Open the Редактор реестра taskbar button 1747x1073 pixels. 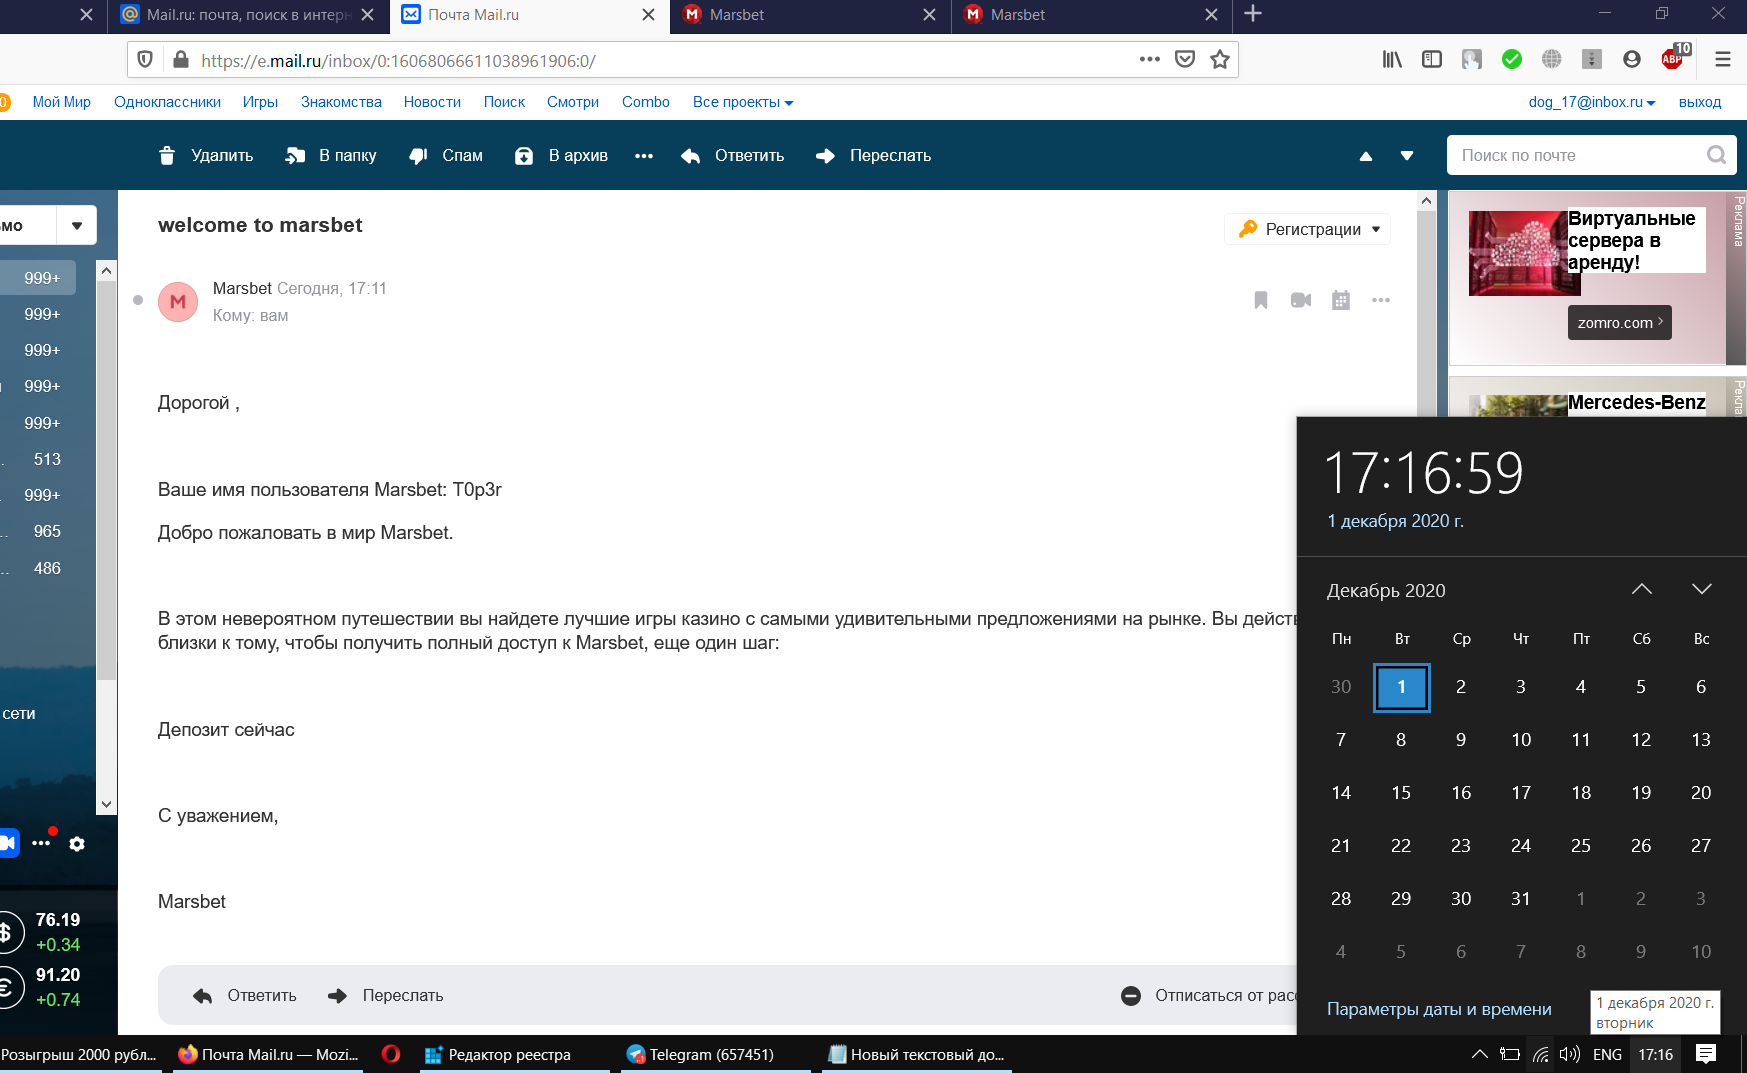[x=513, y=1054]
